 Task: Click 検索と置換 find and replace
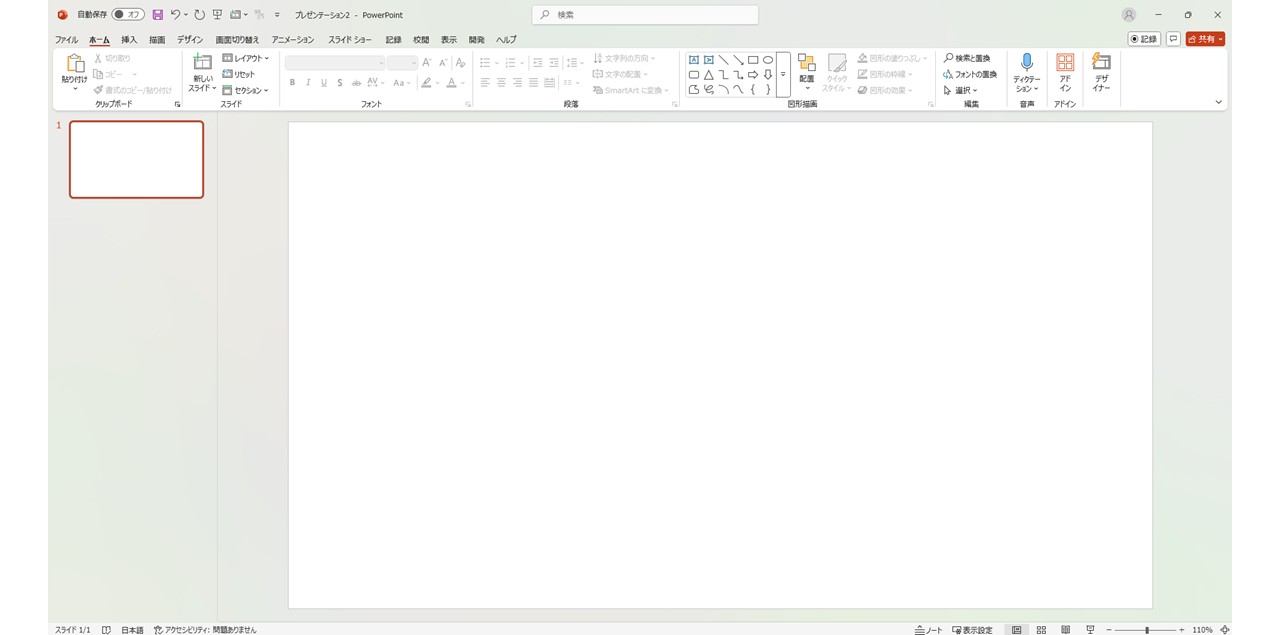tap(967, 58)
